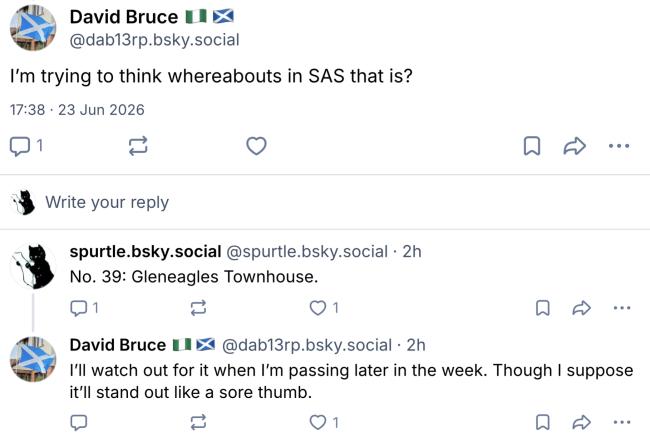Open the @dab13rp.bsky.social handle at top

(154, 40)
